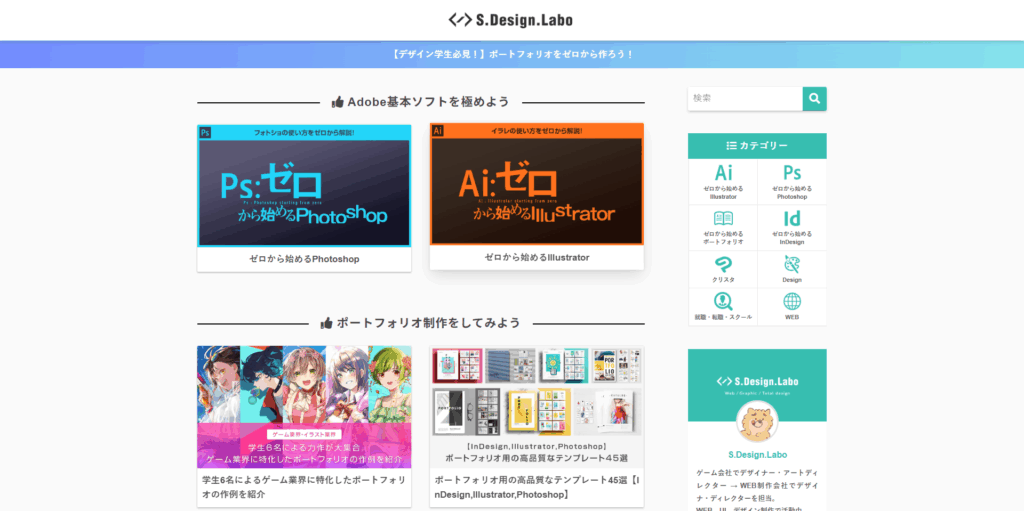Click the sidebar profile S.Design.Labo logo
Viewport: 1024px width, 511px height.
pos(758,381)
